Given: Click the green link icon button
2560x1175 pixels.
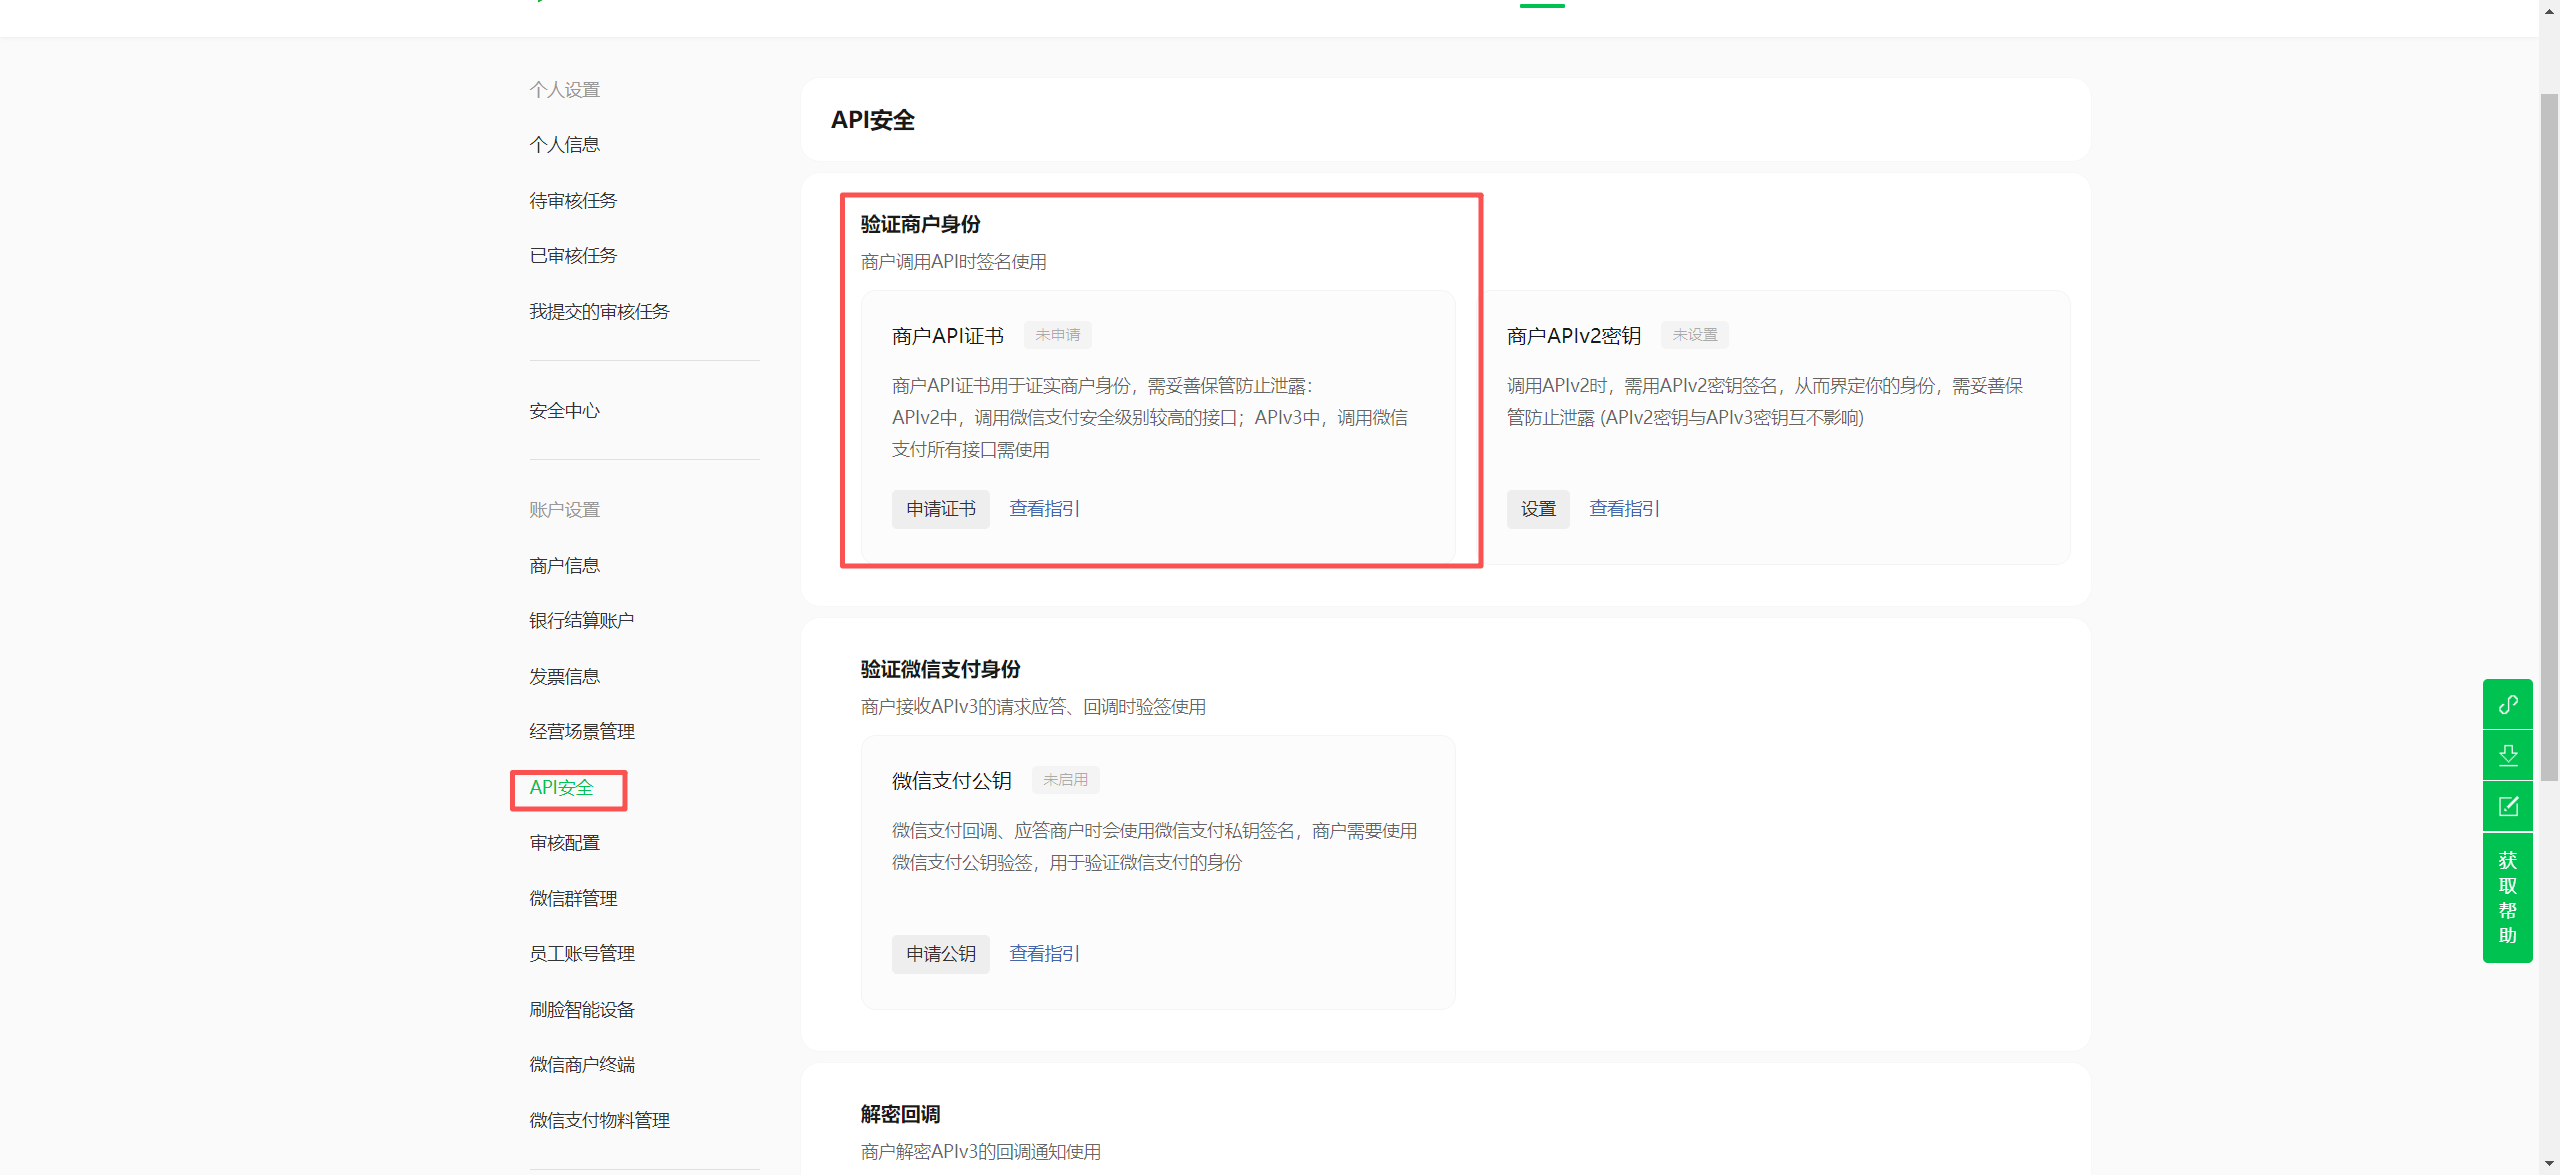Looking at the screenshot, I should [2507, 705].
